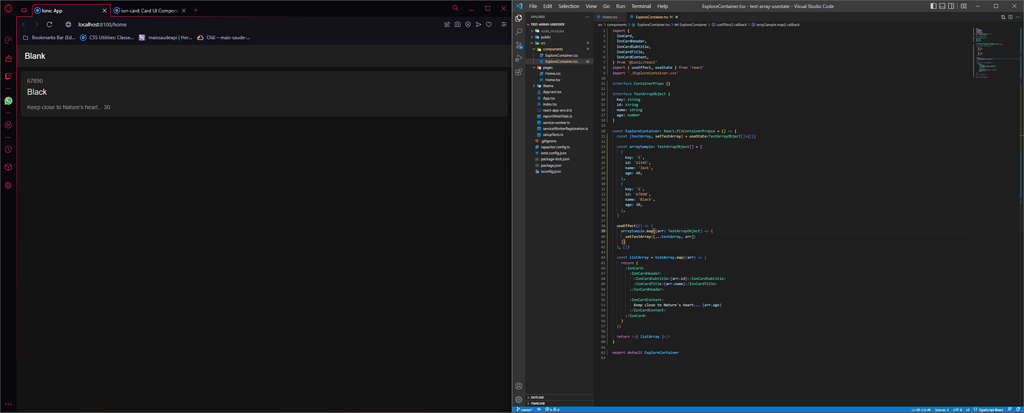
Task: Expand the TIMELINE section
Action: [x=537, y=403]
